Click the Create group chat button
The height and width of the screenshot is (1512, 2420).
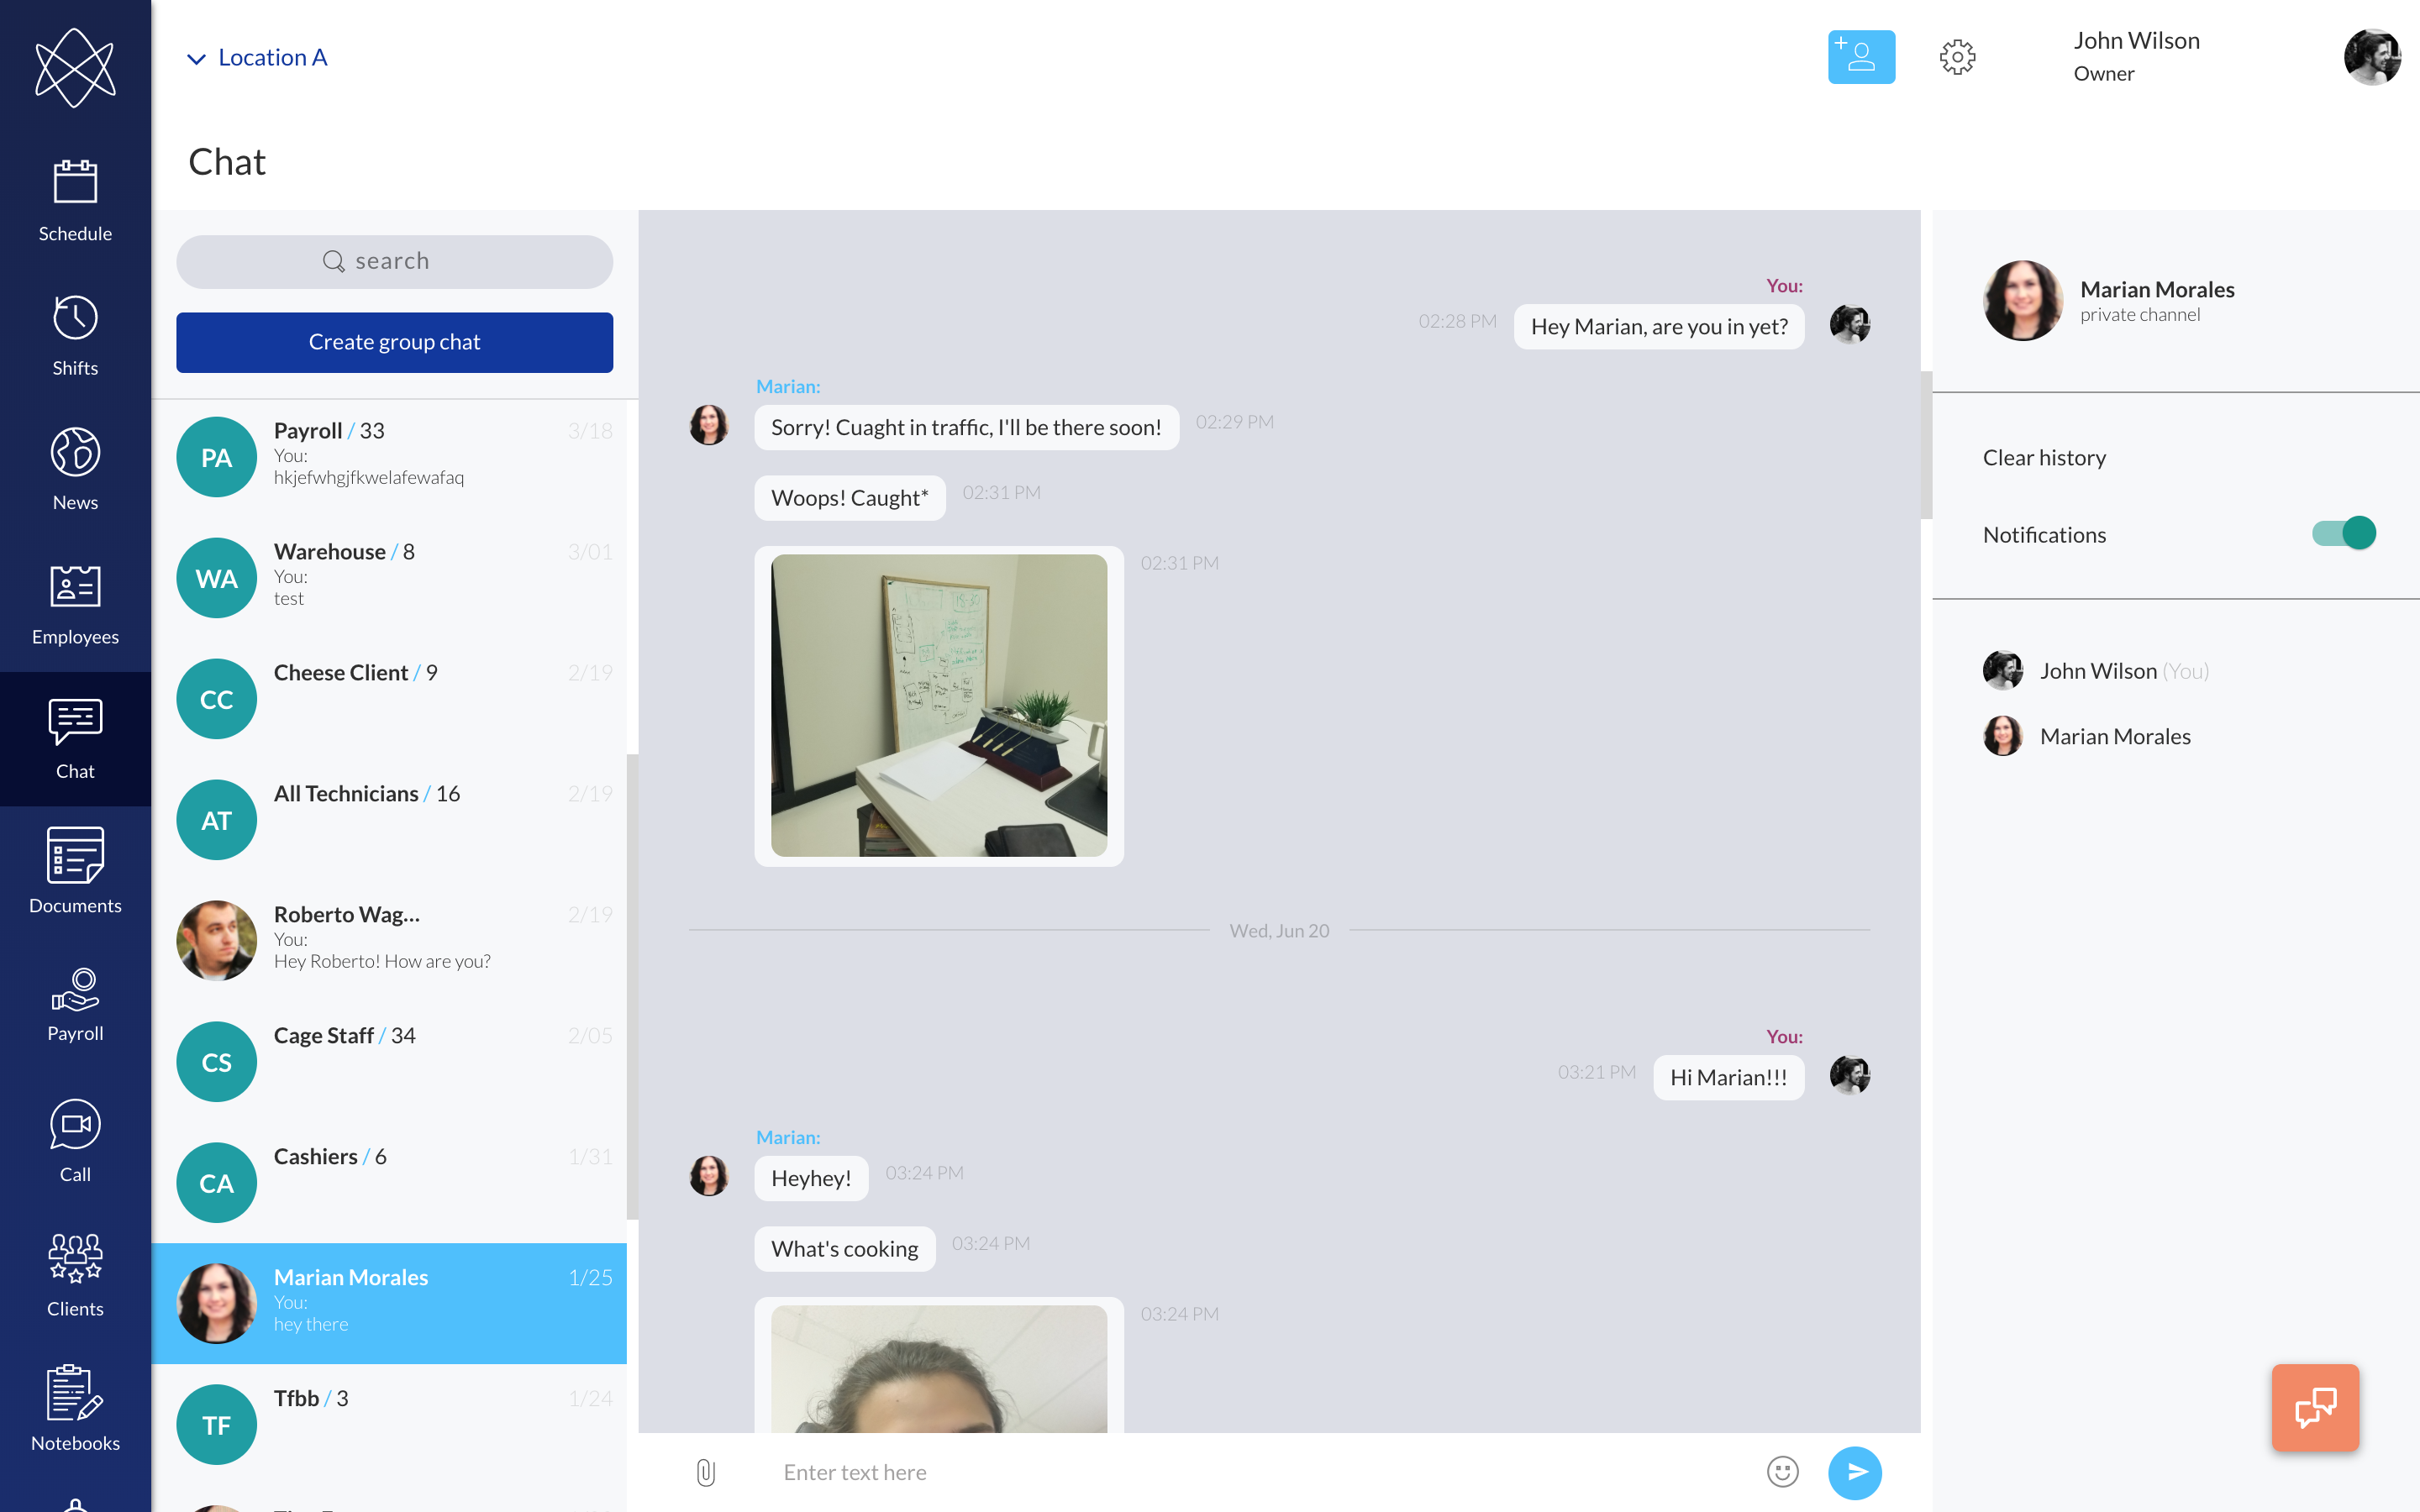tap(394, 342)
